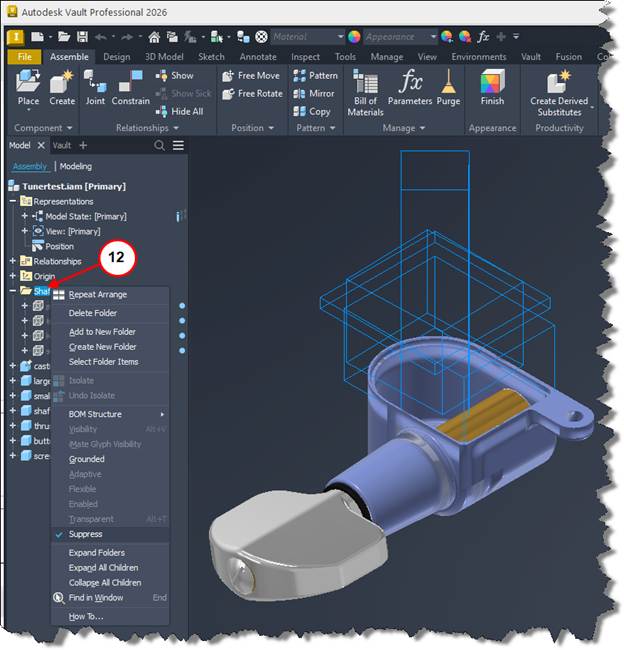
Task: Expand the Origin node
Action: tap(13, 276)
